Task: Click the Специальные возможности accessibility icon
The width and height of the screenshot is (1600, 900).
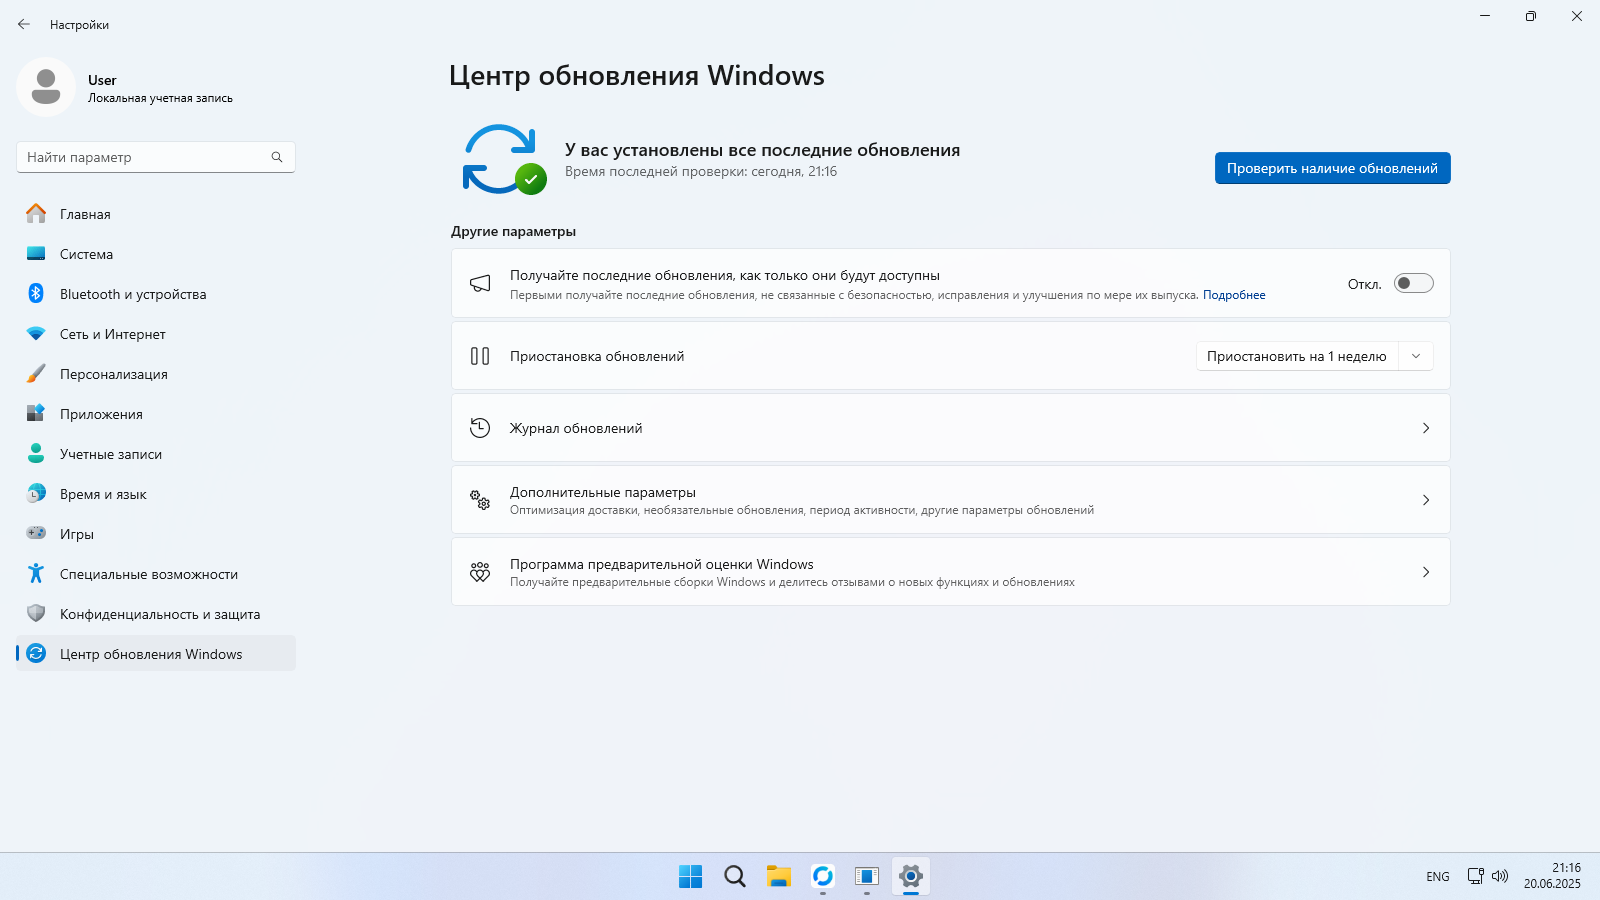Action: pos(36,574)
